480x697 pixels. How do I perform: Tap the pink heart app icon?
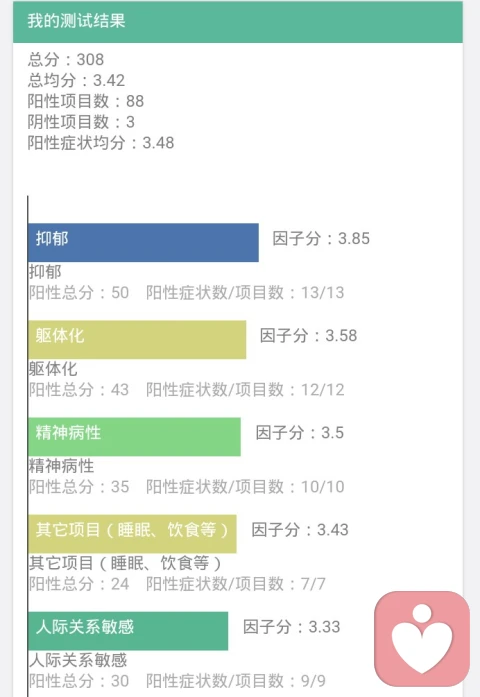click(x=422, y=638)
